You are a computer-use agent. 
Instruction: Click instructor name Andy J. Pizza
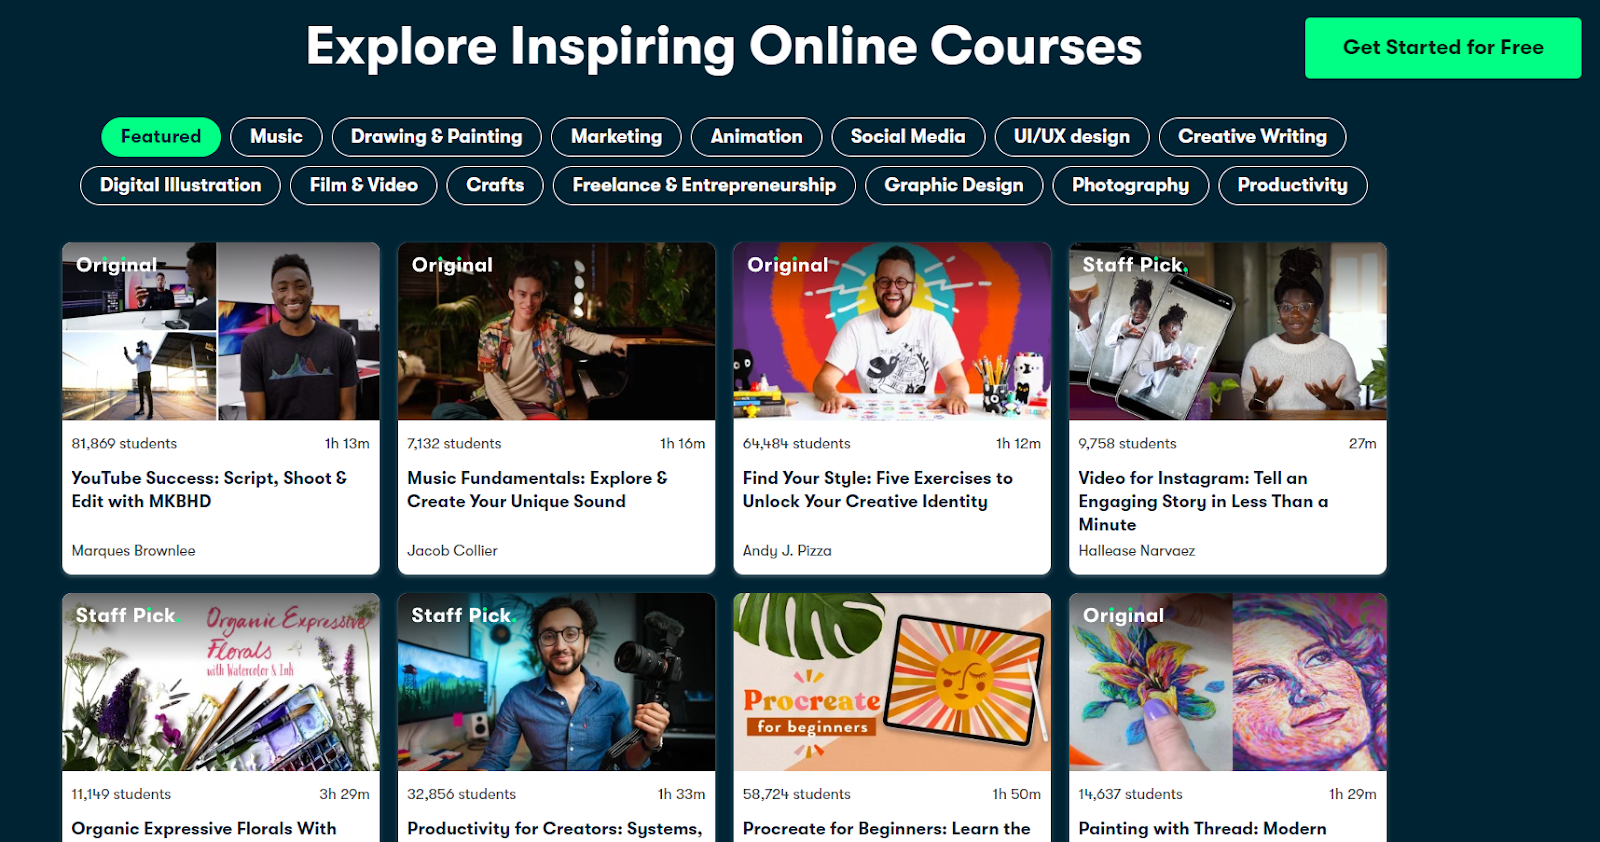click(x=787, y=551)
